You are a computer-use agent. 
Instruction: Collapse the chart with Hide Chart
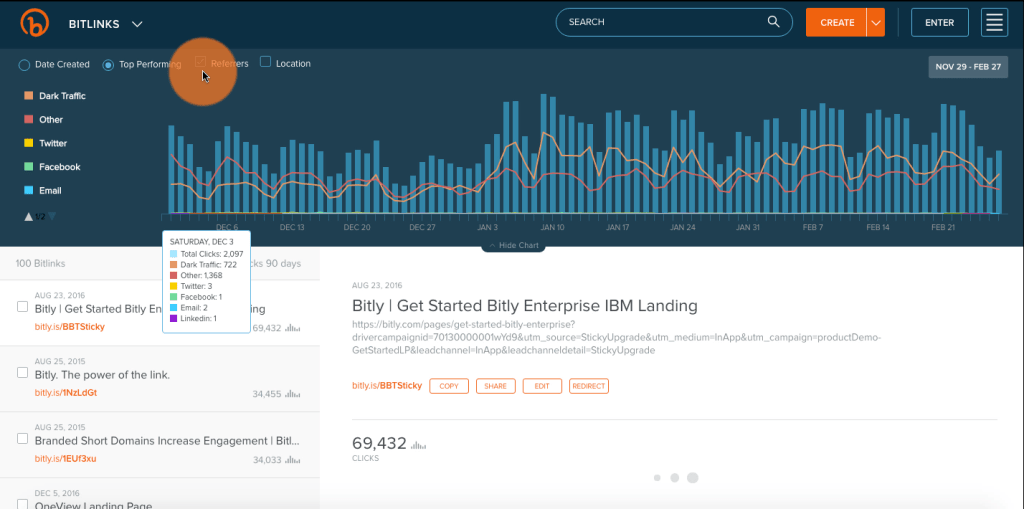pyautogui.click(x=512, y=246)
